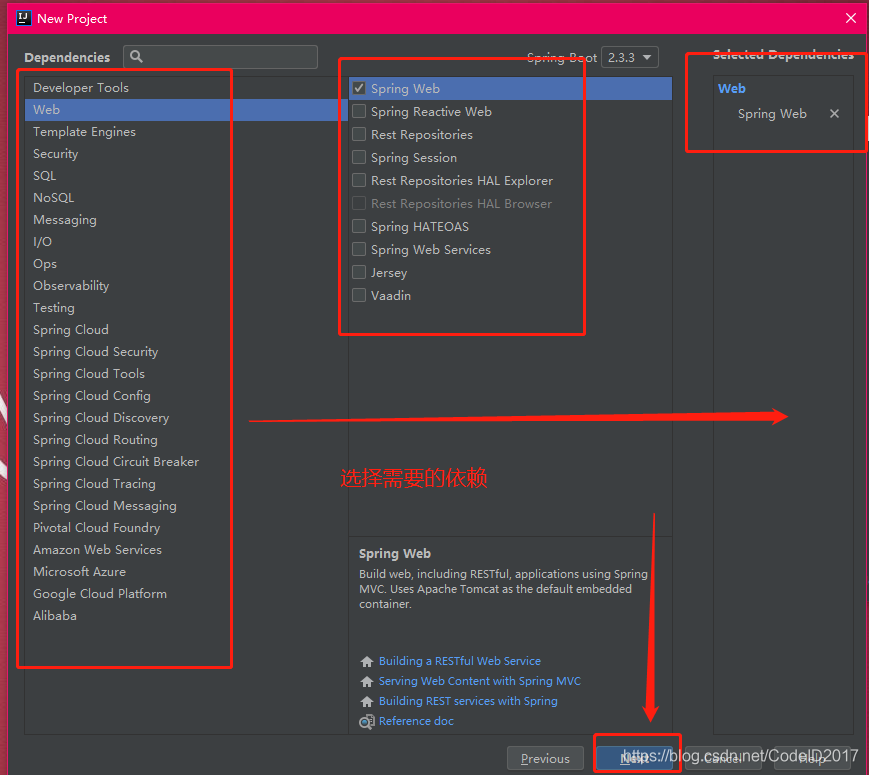This screenshot has width=869, height=775.
Task: Check the Spring Session option
Action: (x=359, y=157)
